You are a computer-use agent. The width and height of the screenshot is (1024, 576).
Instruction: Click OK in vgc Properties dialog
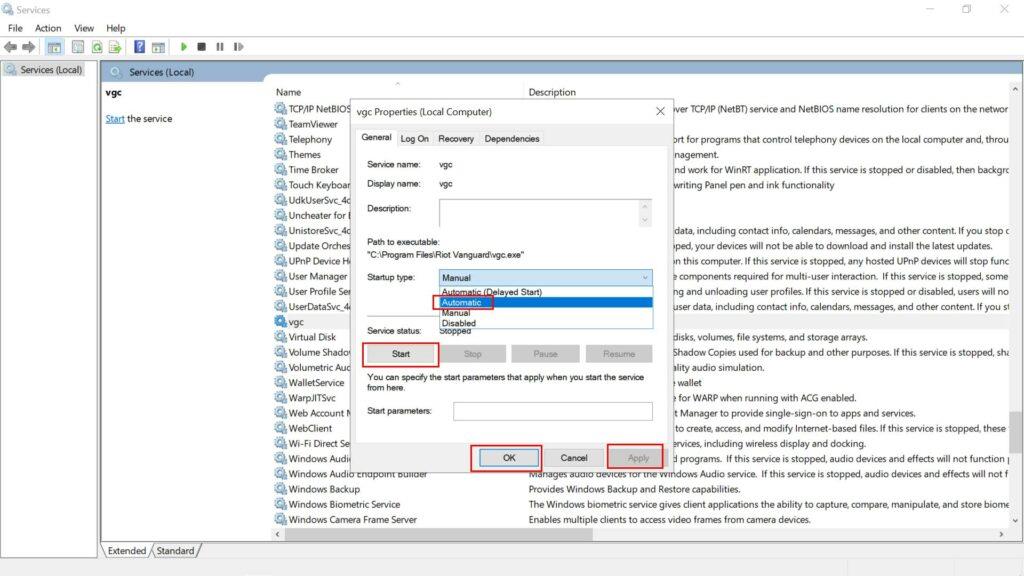pyautogui.click(x=509, y=458)
